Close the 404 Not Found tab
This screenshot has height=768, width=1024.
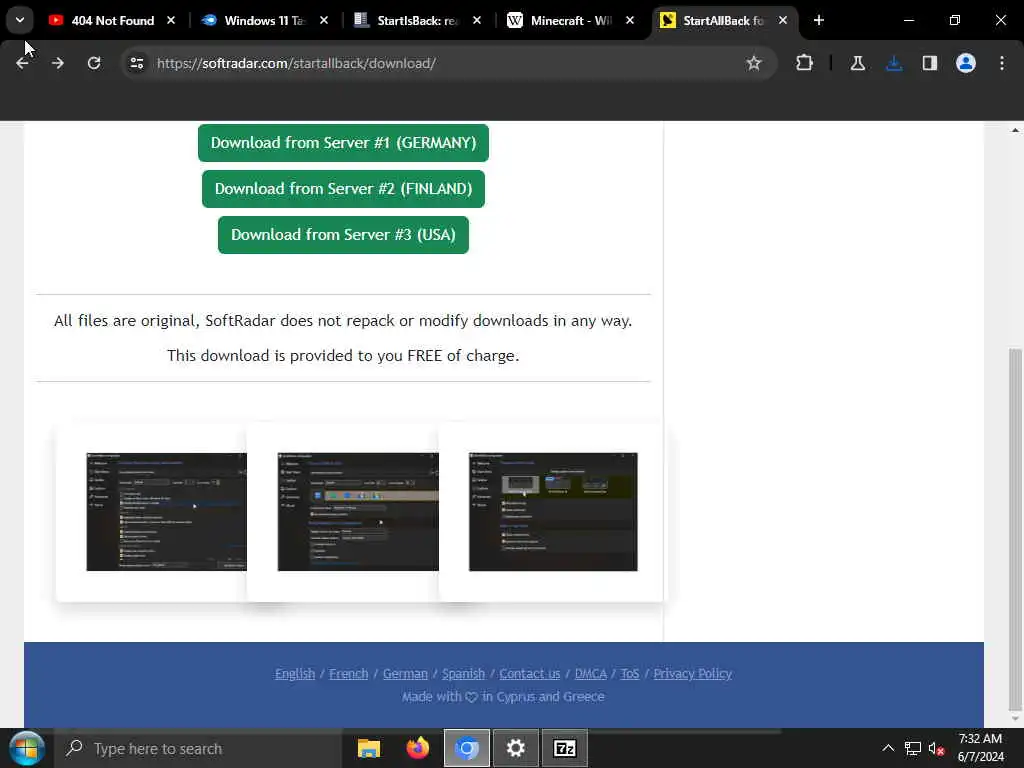(x=171, y=21)
